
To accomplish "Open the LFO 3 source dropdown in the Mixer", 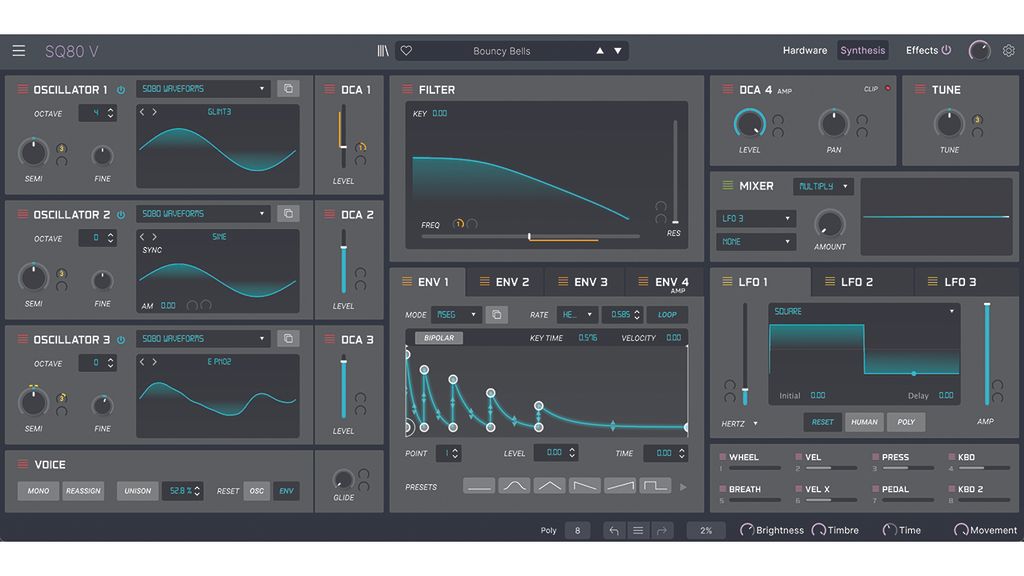I will pos(755,218).
